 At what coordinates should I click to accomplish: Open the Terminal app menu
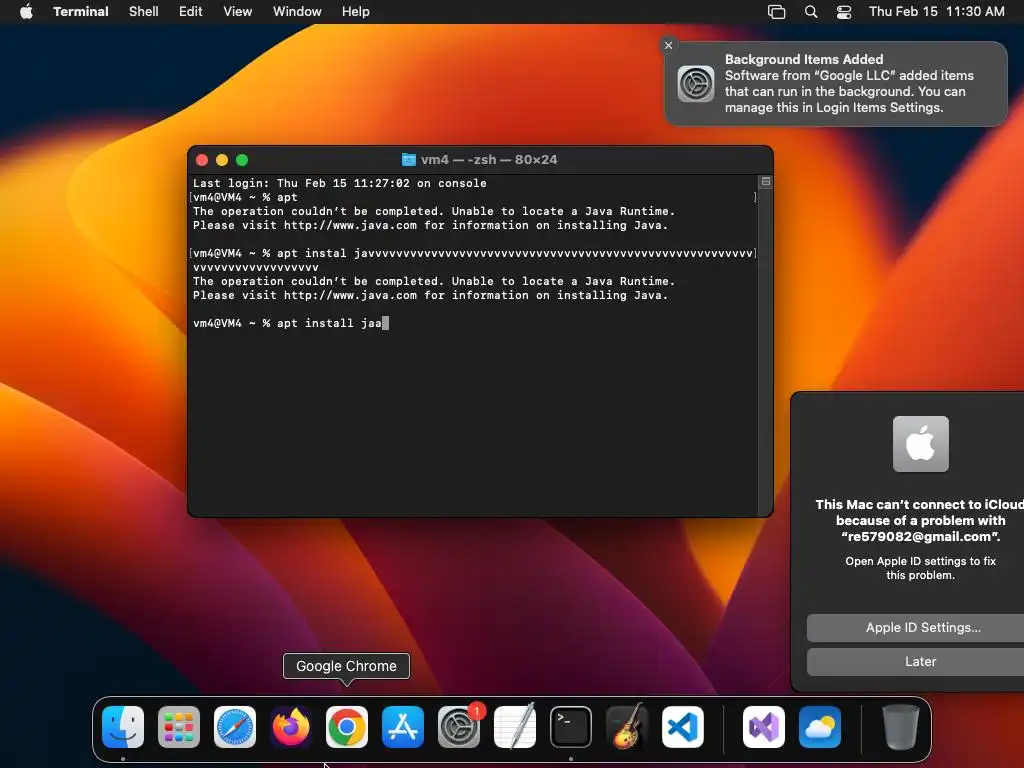pyautogui.click(x=81, y=11)
